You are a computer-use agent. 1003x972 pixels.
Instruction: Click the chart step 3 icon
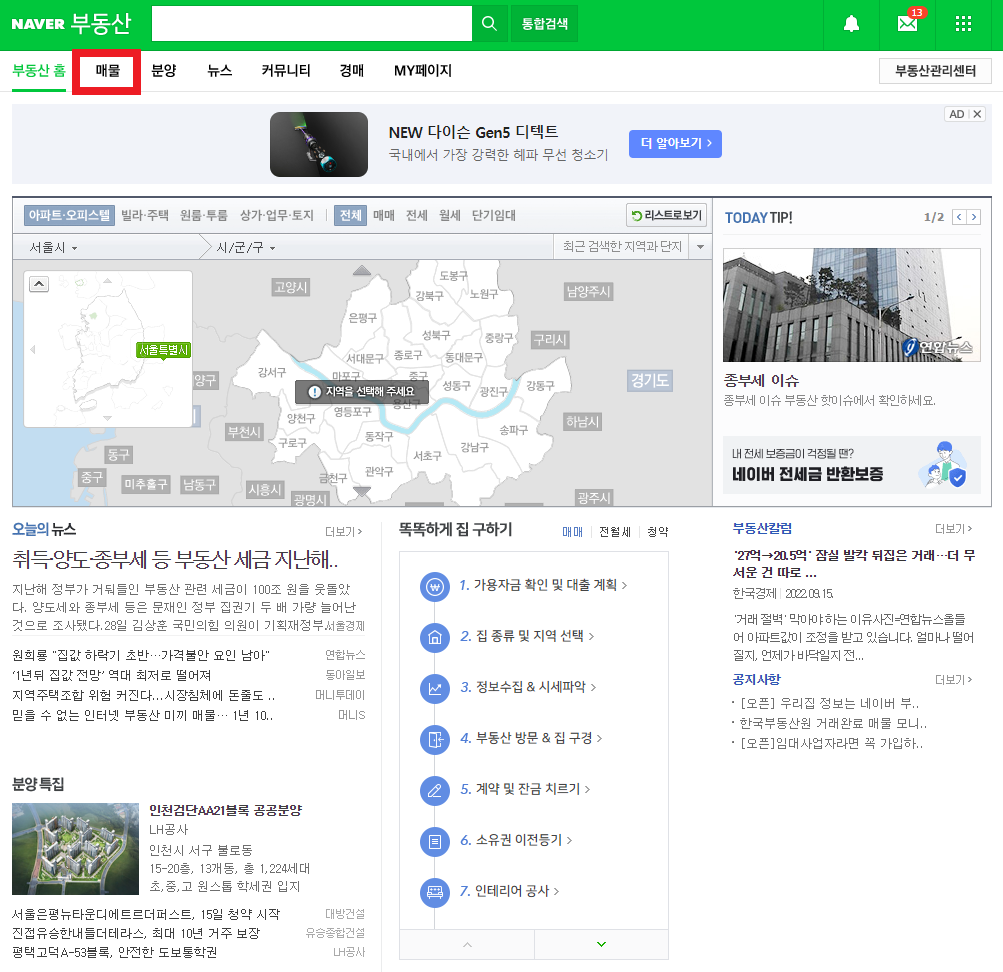click(435, 689)
